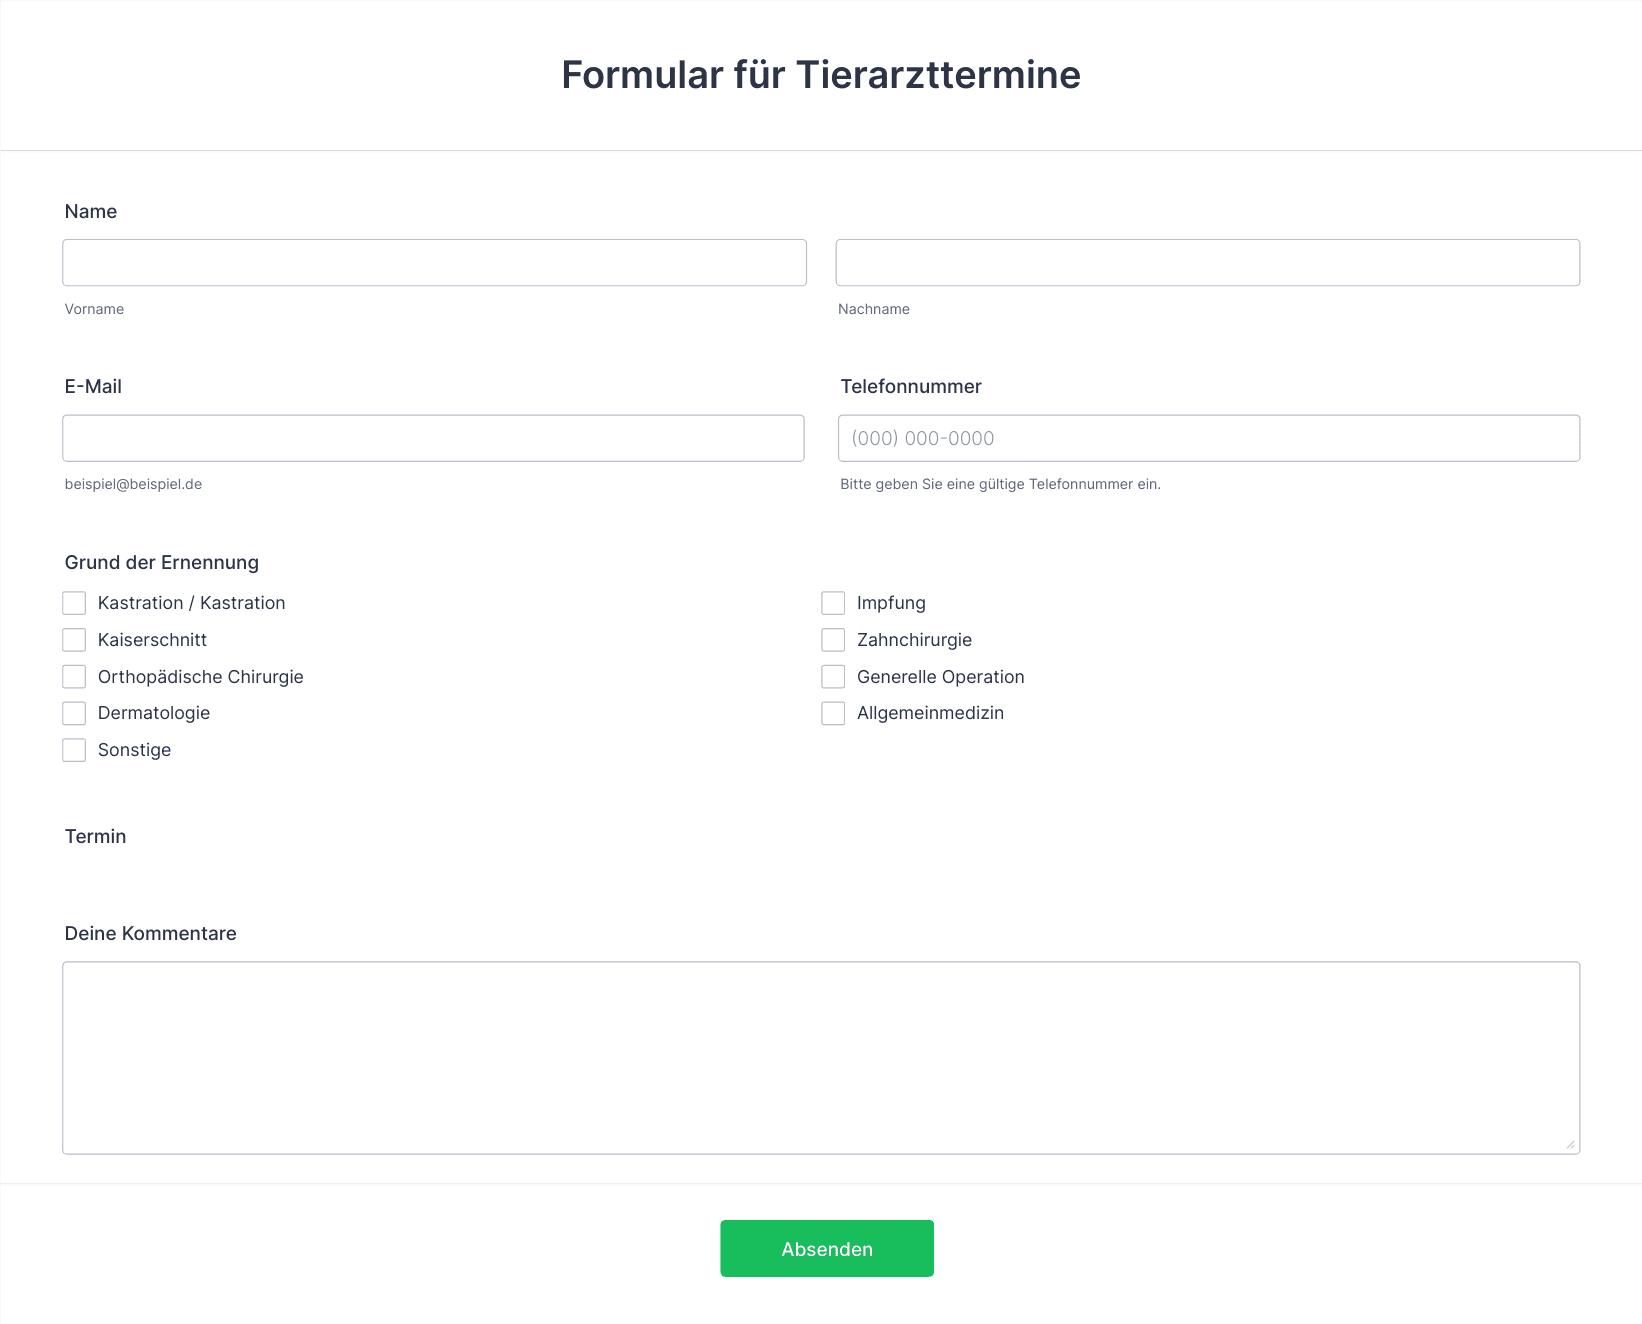1642x1324 pixels.
Task: Click the Vorname text field
Action: pos(434,263)
